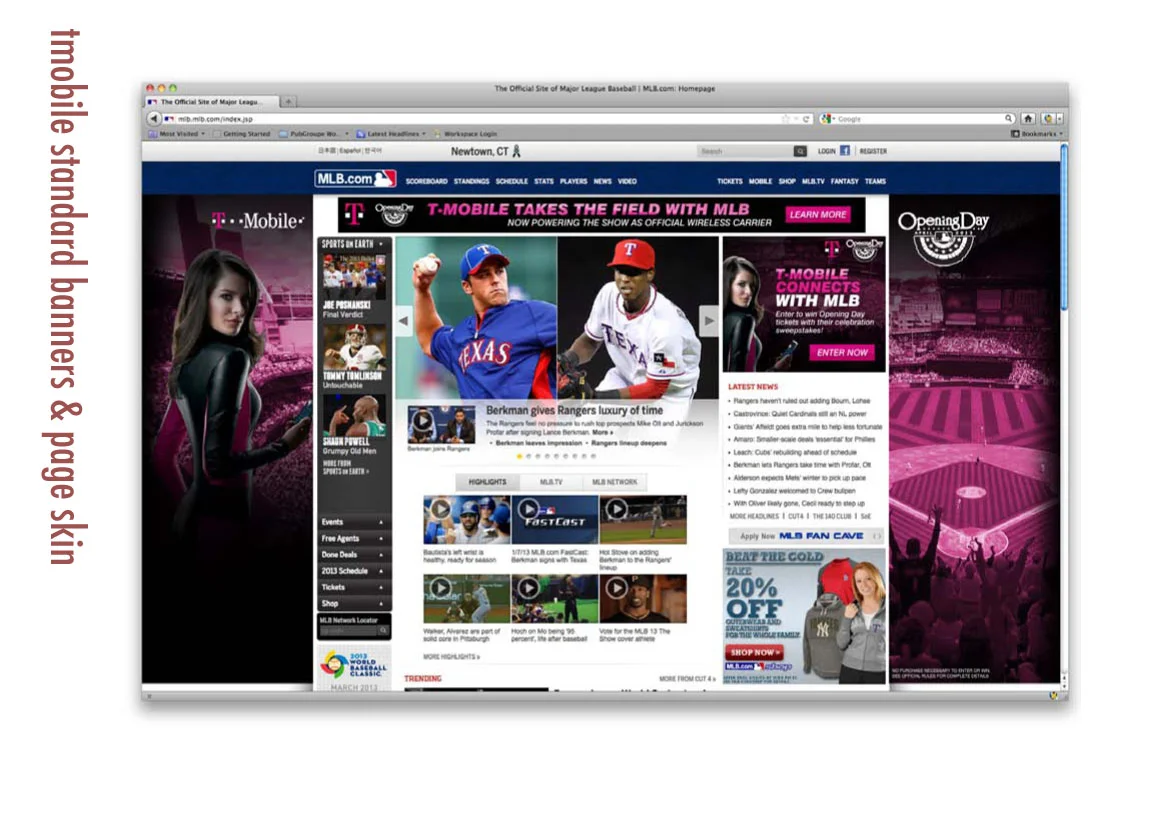Viewport: 1150px width, 820px height.
Task: Open the Latest Headlines bookmarks dropdown
Action: [391, 133]
